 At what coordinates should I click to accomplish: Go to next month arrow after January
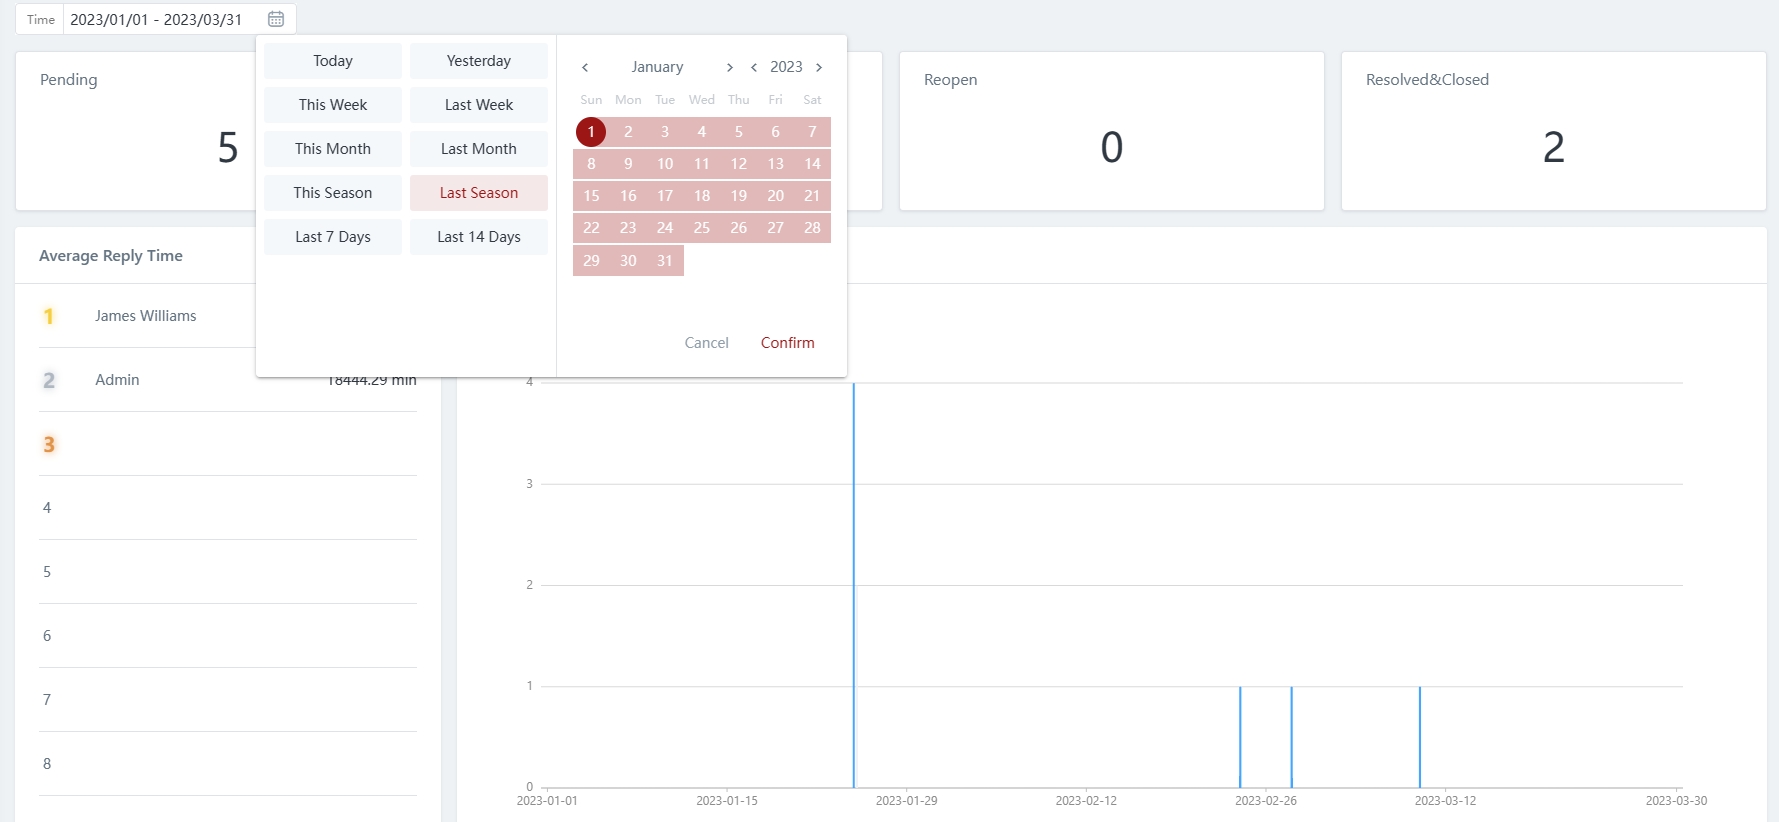coord(729,67)
